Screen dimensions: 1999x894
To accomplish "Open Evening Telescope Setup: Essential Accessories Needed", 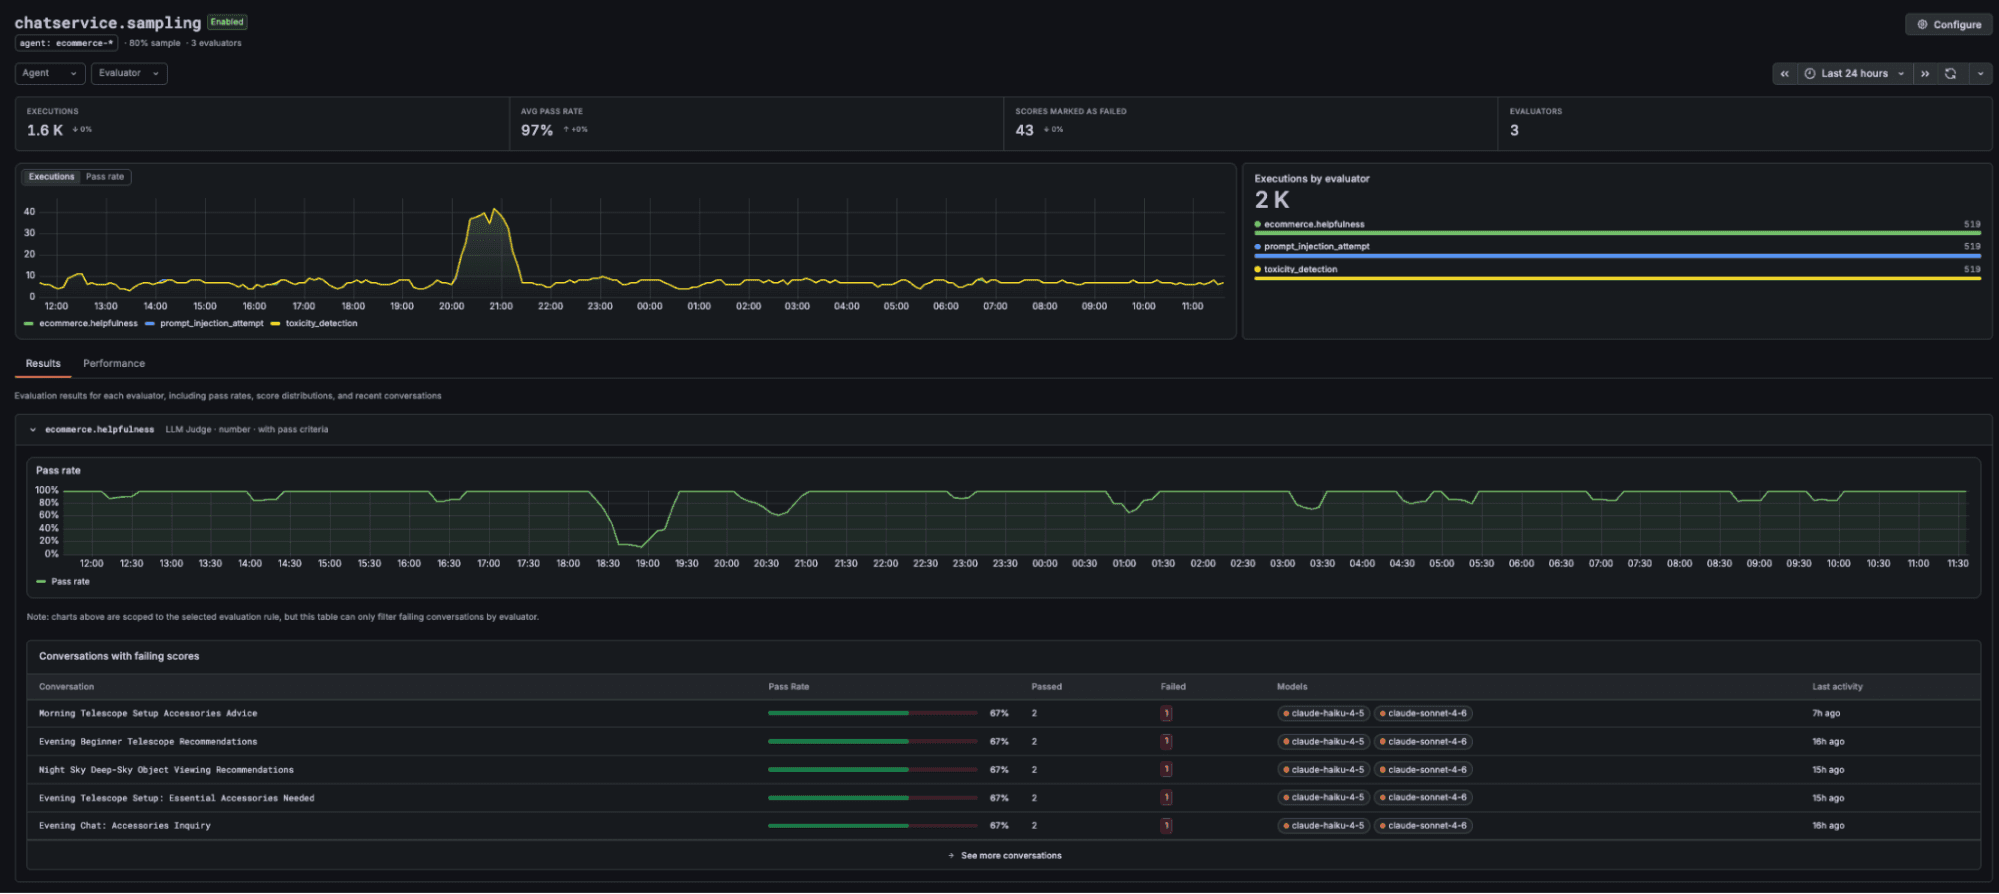I will [176, 798].
